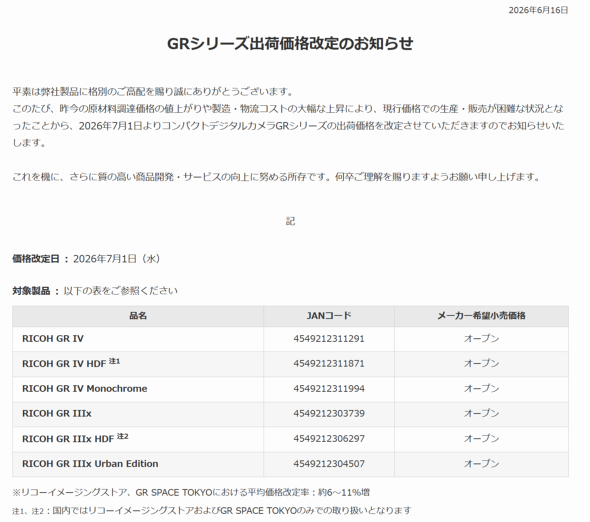Click JAN code 4549212311994
Viewport: 590px width, 522px height.
pyautogui.click(x=329, y=389)
